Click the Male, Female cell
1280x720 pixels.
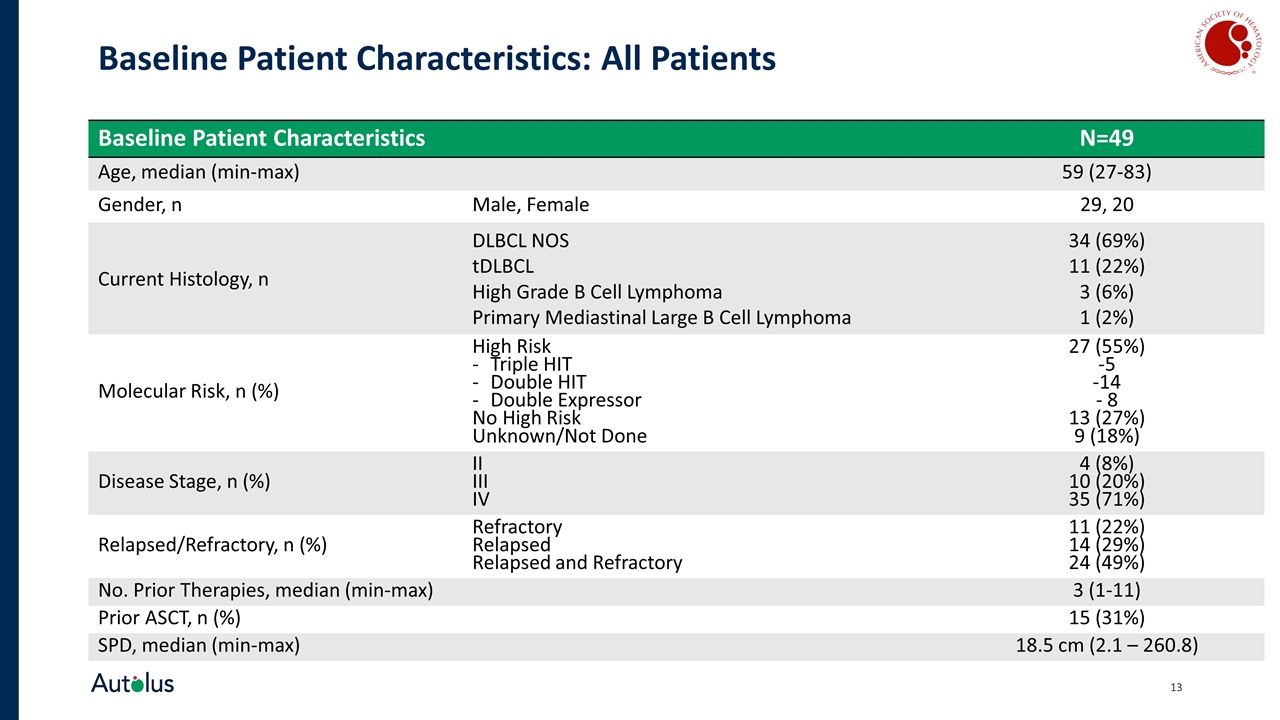pyautogui.click(x=530, y=205)
